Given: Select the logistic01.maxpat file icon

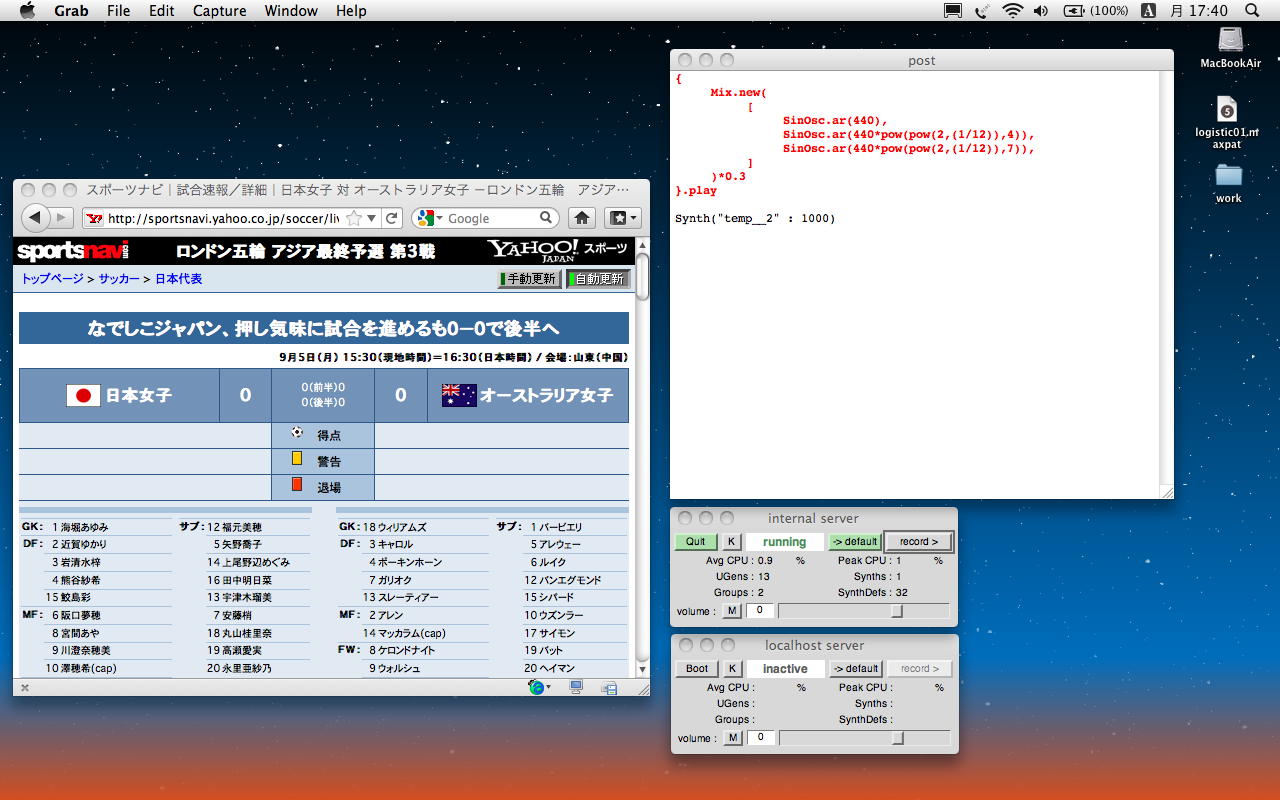Looking at the screenshot, I should 1227,109.
